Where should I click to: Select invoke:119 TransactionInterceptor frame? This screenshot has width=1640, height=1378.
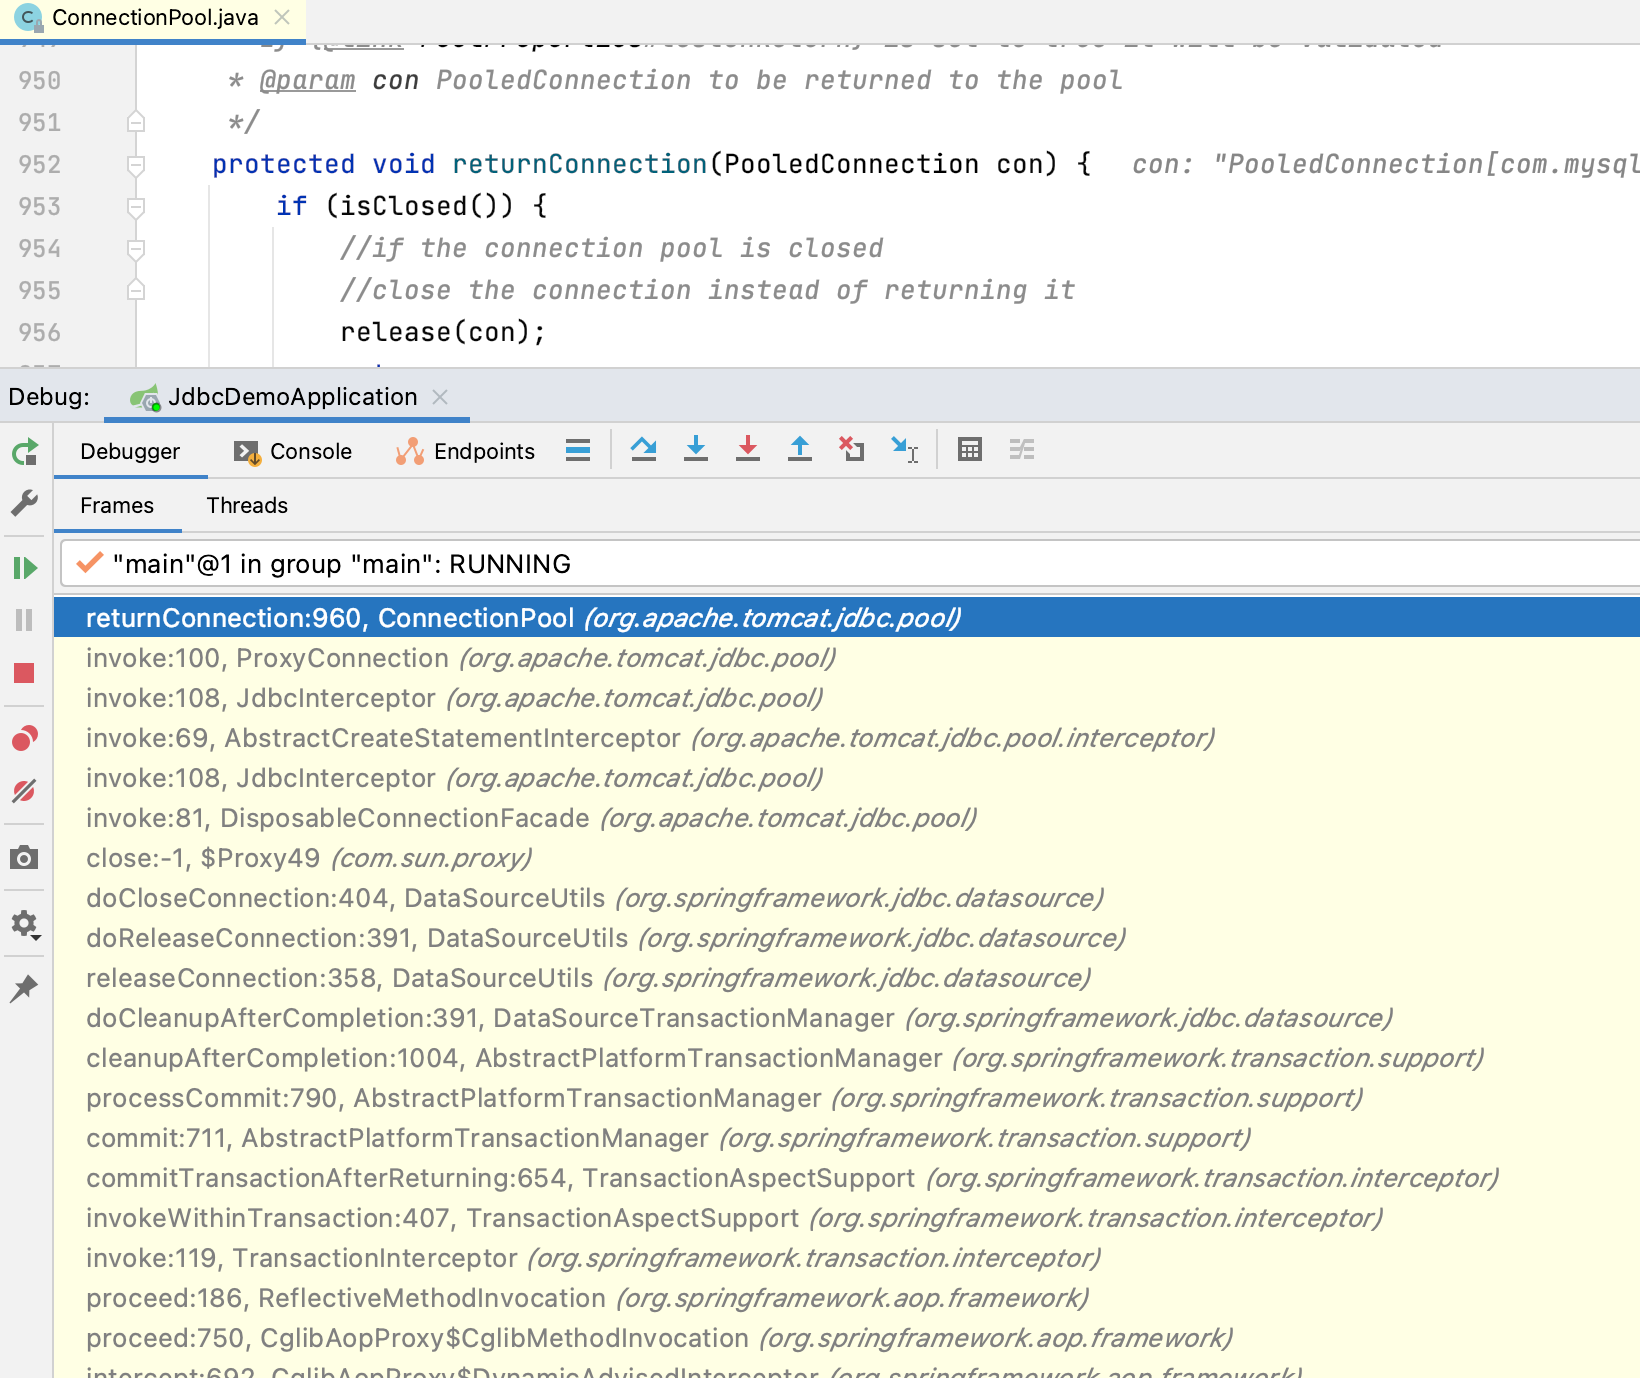(x=847, y=1258)
